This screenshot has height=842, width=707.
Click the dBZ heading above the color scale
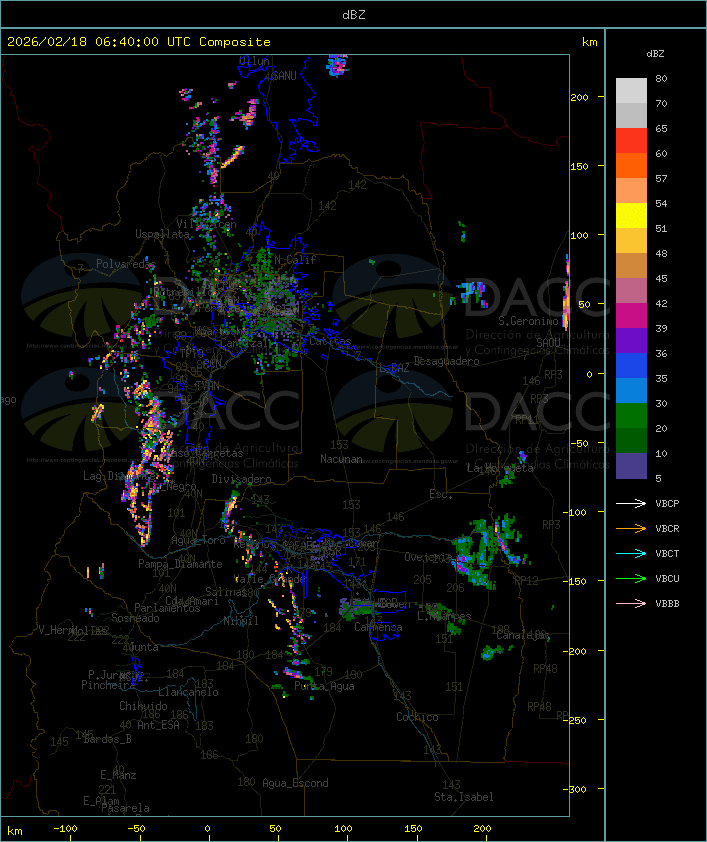[x=655, y=54]
